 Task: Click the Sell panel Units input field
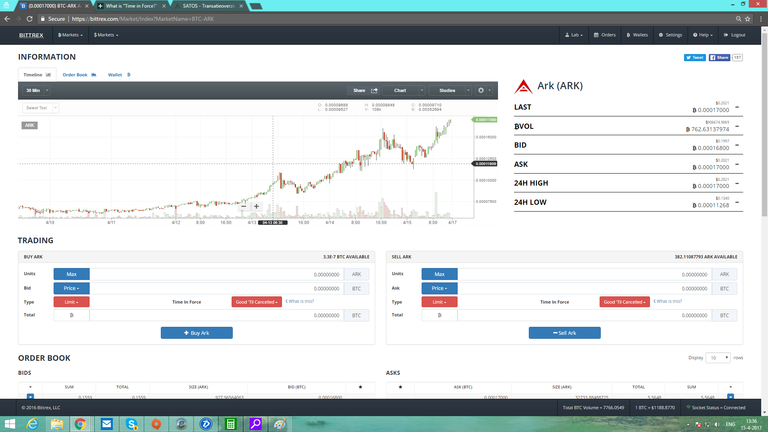[x=584, y=274]
